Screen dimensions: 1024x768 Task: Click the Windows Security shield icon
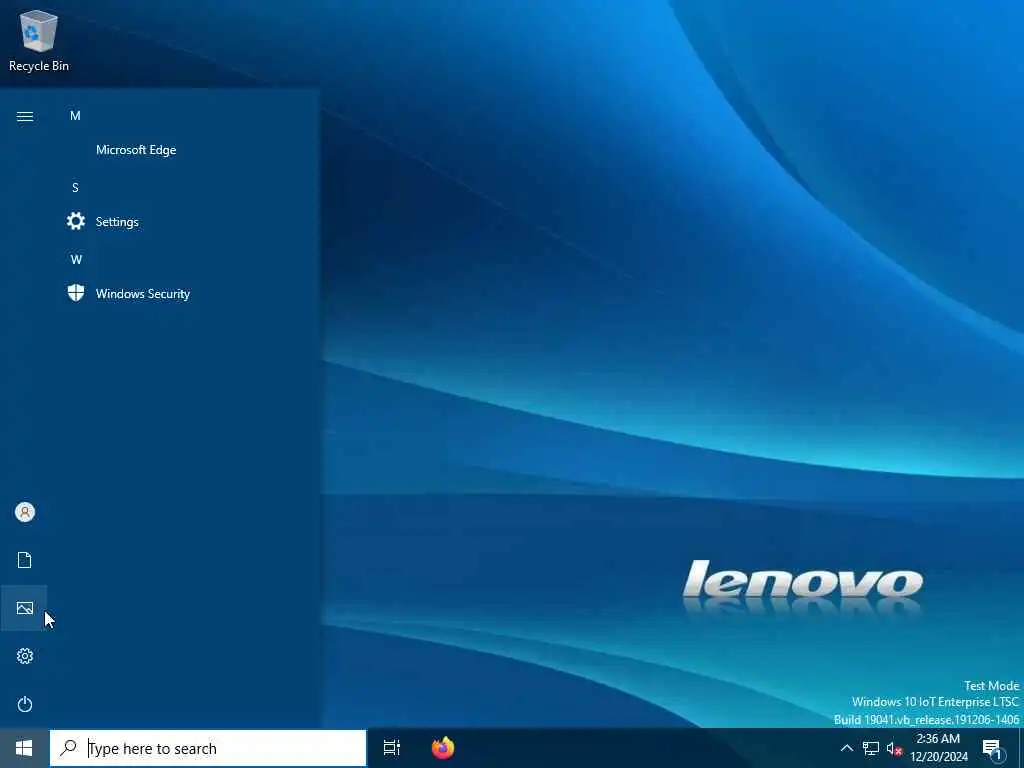76,293
